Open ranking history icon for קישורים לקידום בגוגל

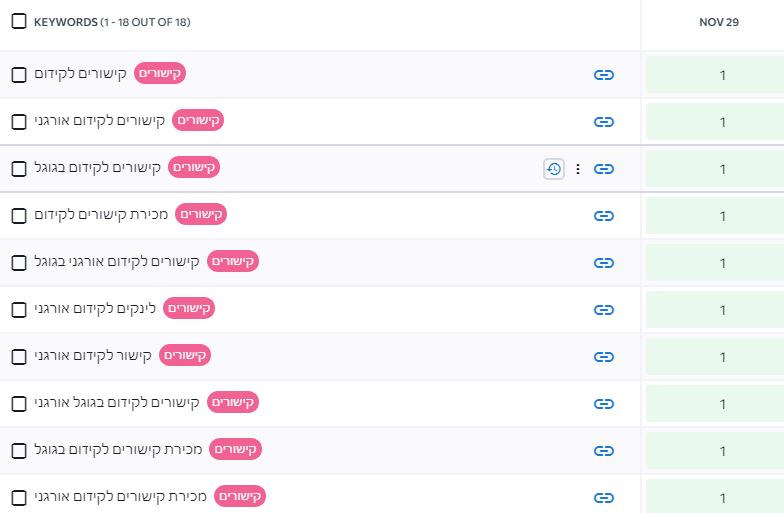click(554, 169)
